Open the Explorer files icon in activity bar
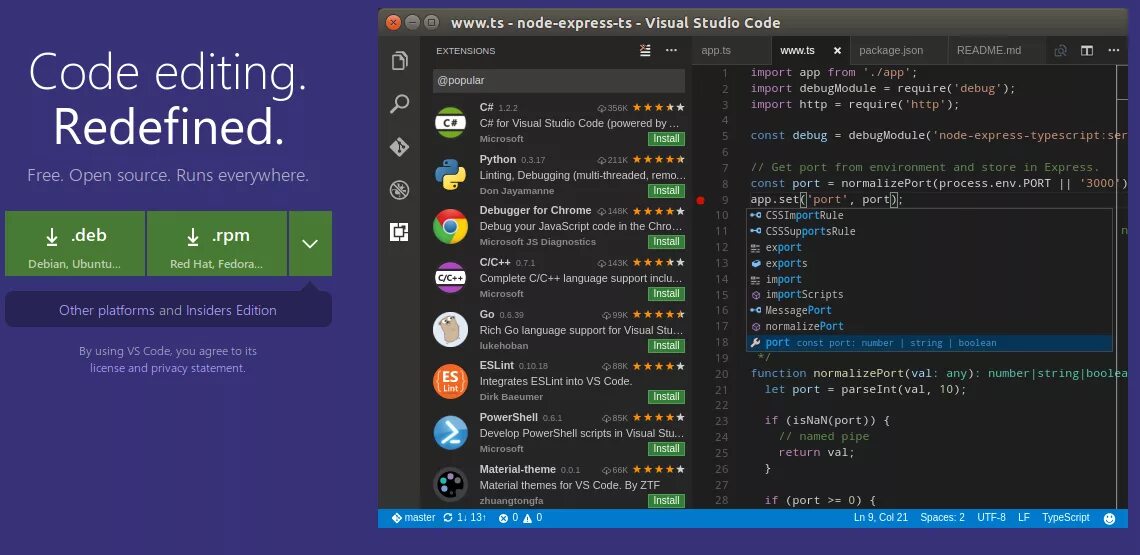 tap(399, 61)
